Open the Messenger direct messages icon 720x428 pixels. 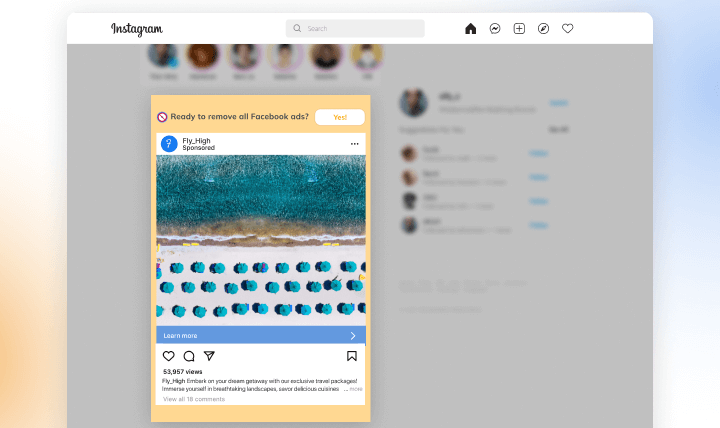495,28
